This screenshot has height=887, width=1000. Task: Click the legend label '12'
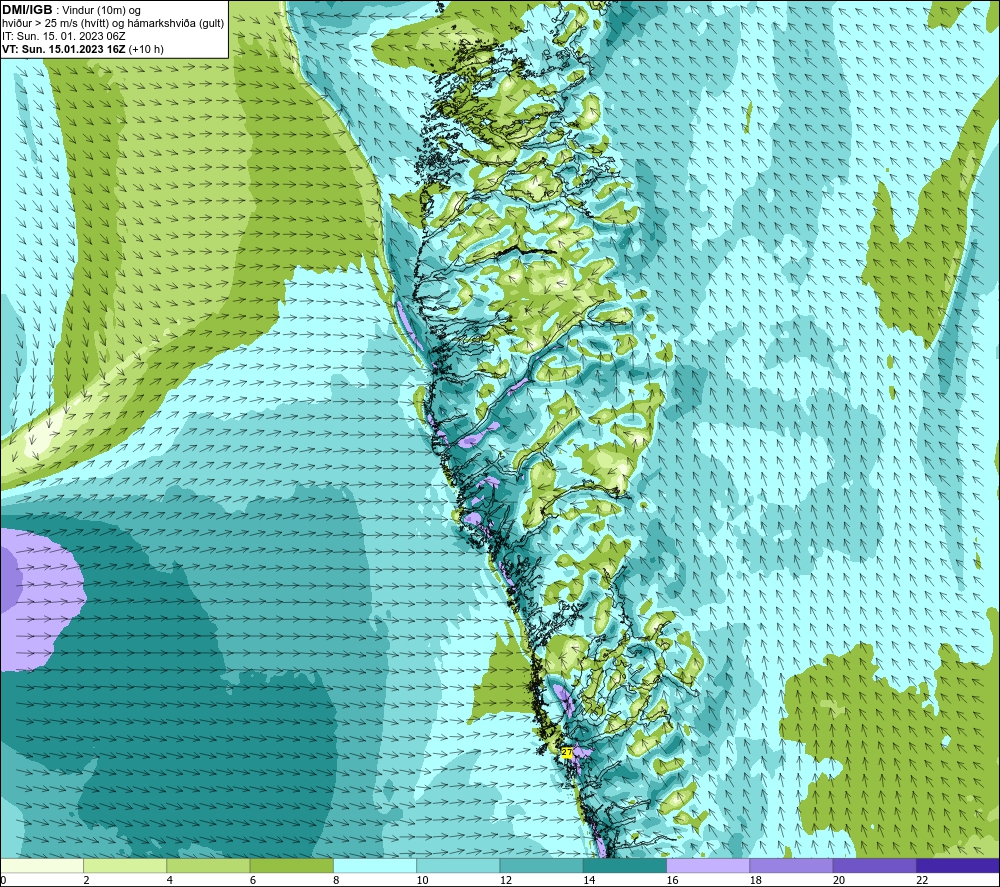point(506,880)
